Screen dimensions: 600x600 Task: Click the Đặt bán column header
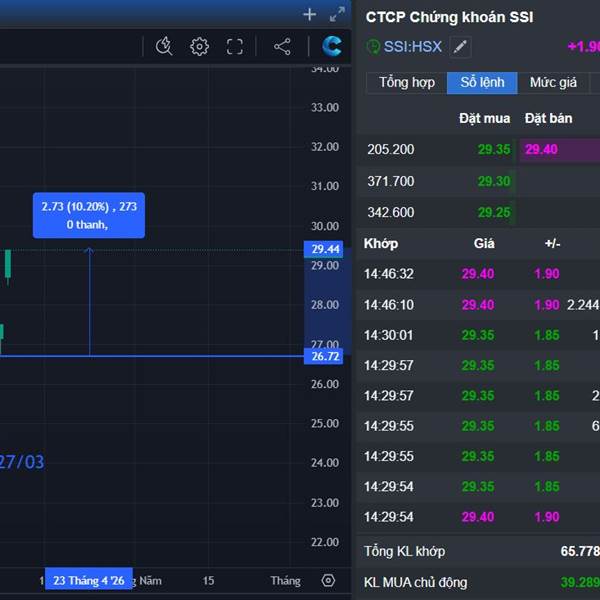pos(548,118)
